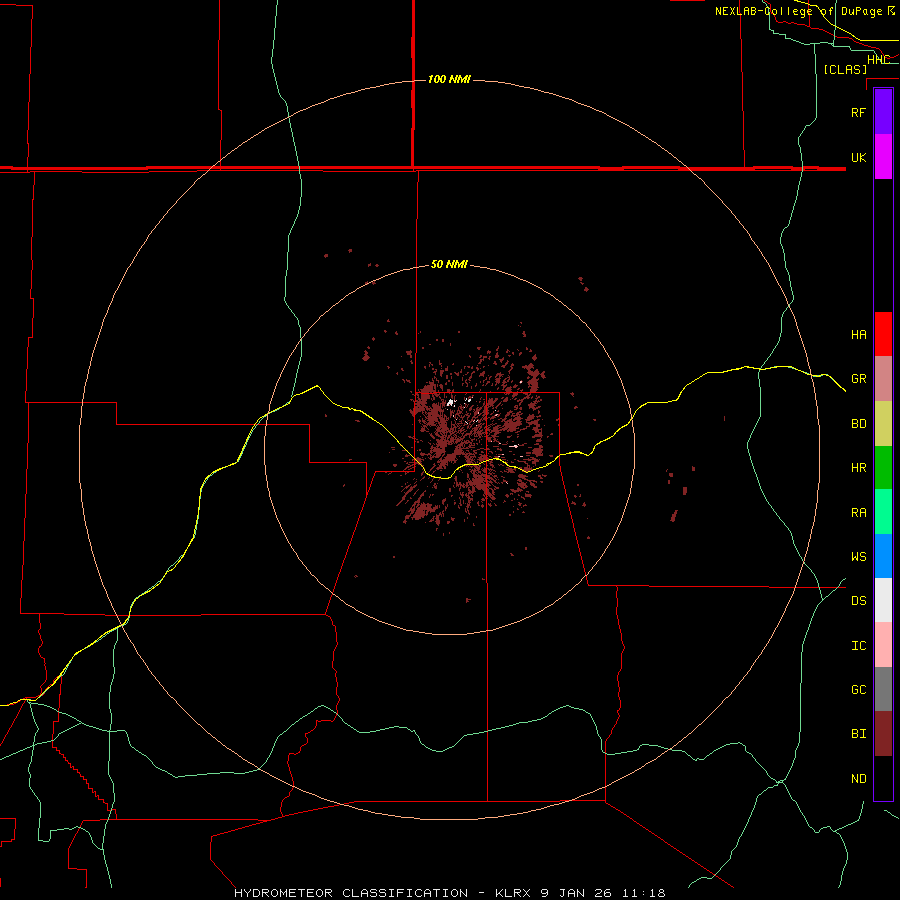Click the RA light green legend swatch

click(883, 512)
